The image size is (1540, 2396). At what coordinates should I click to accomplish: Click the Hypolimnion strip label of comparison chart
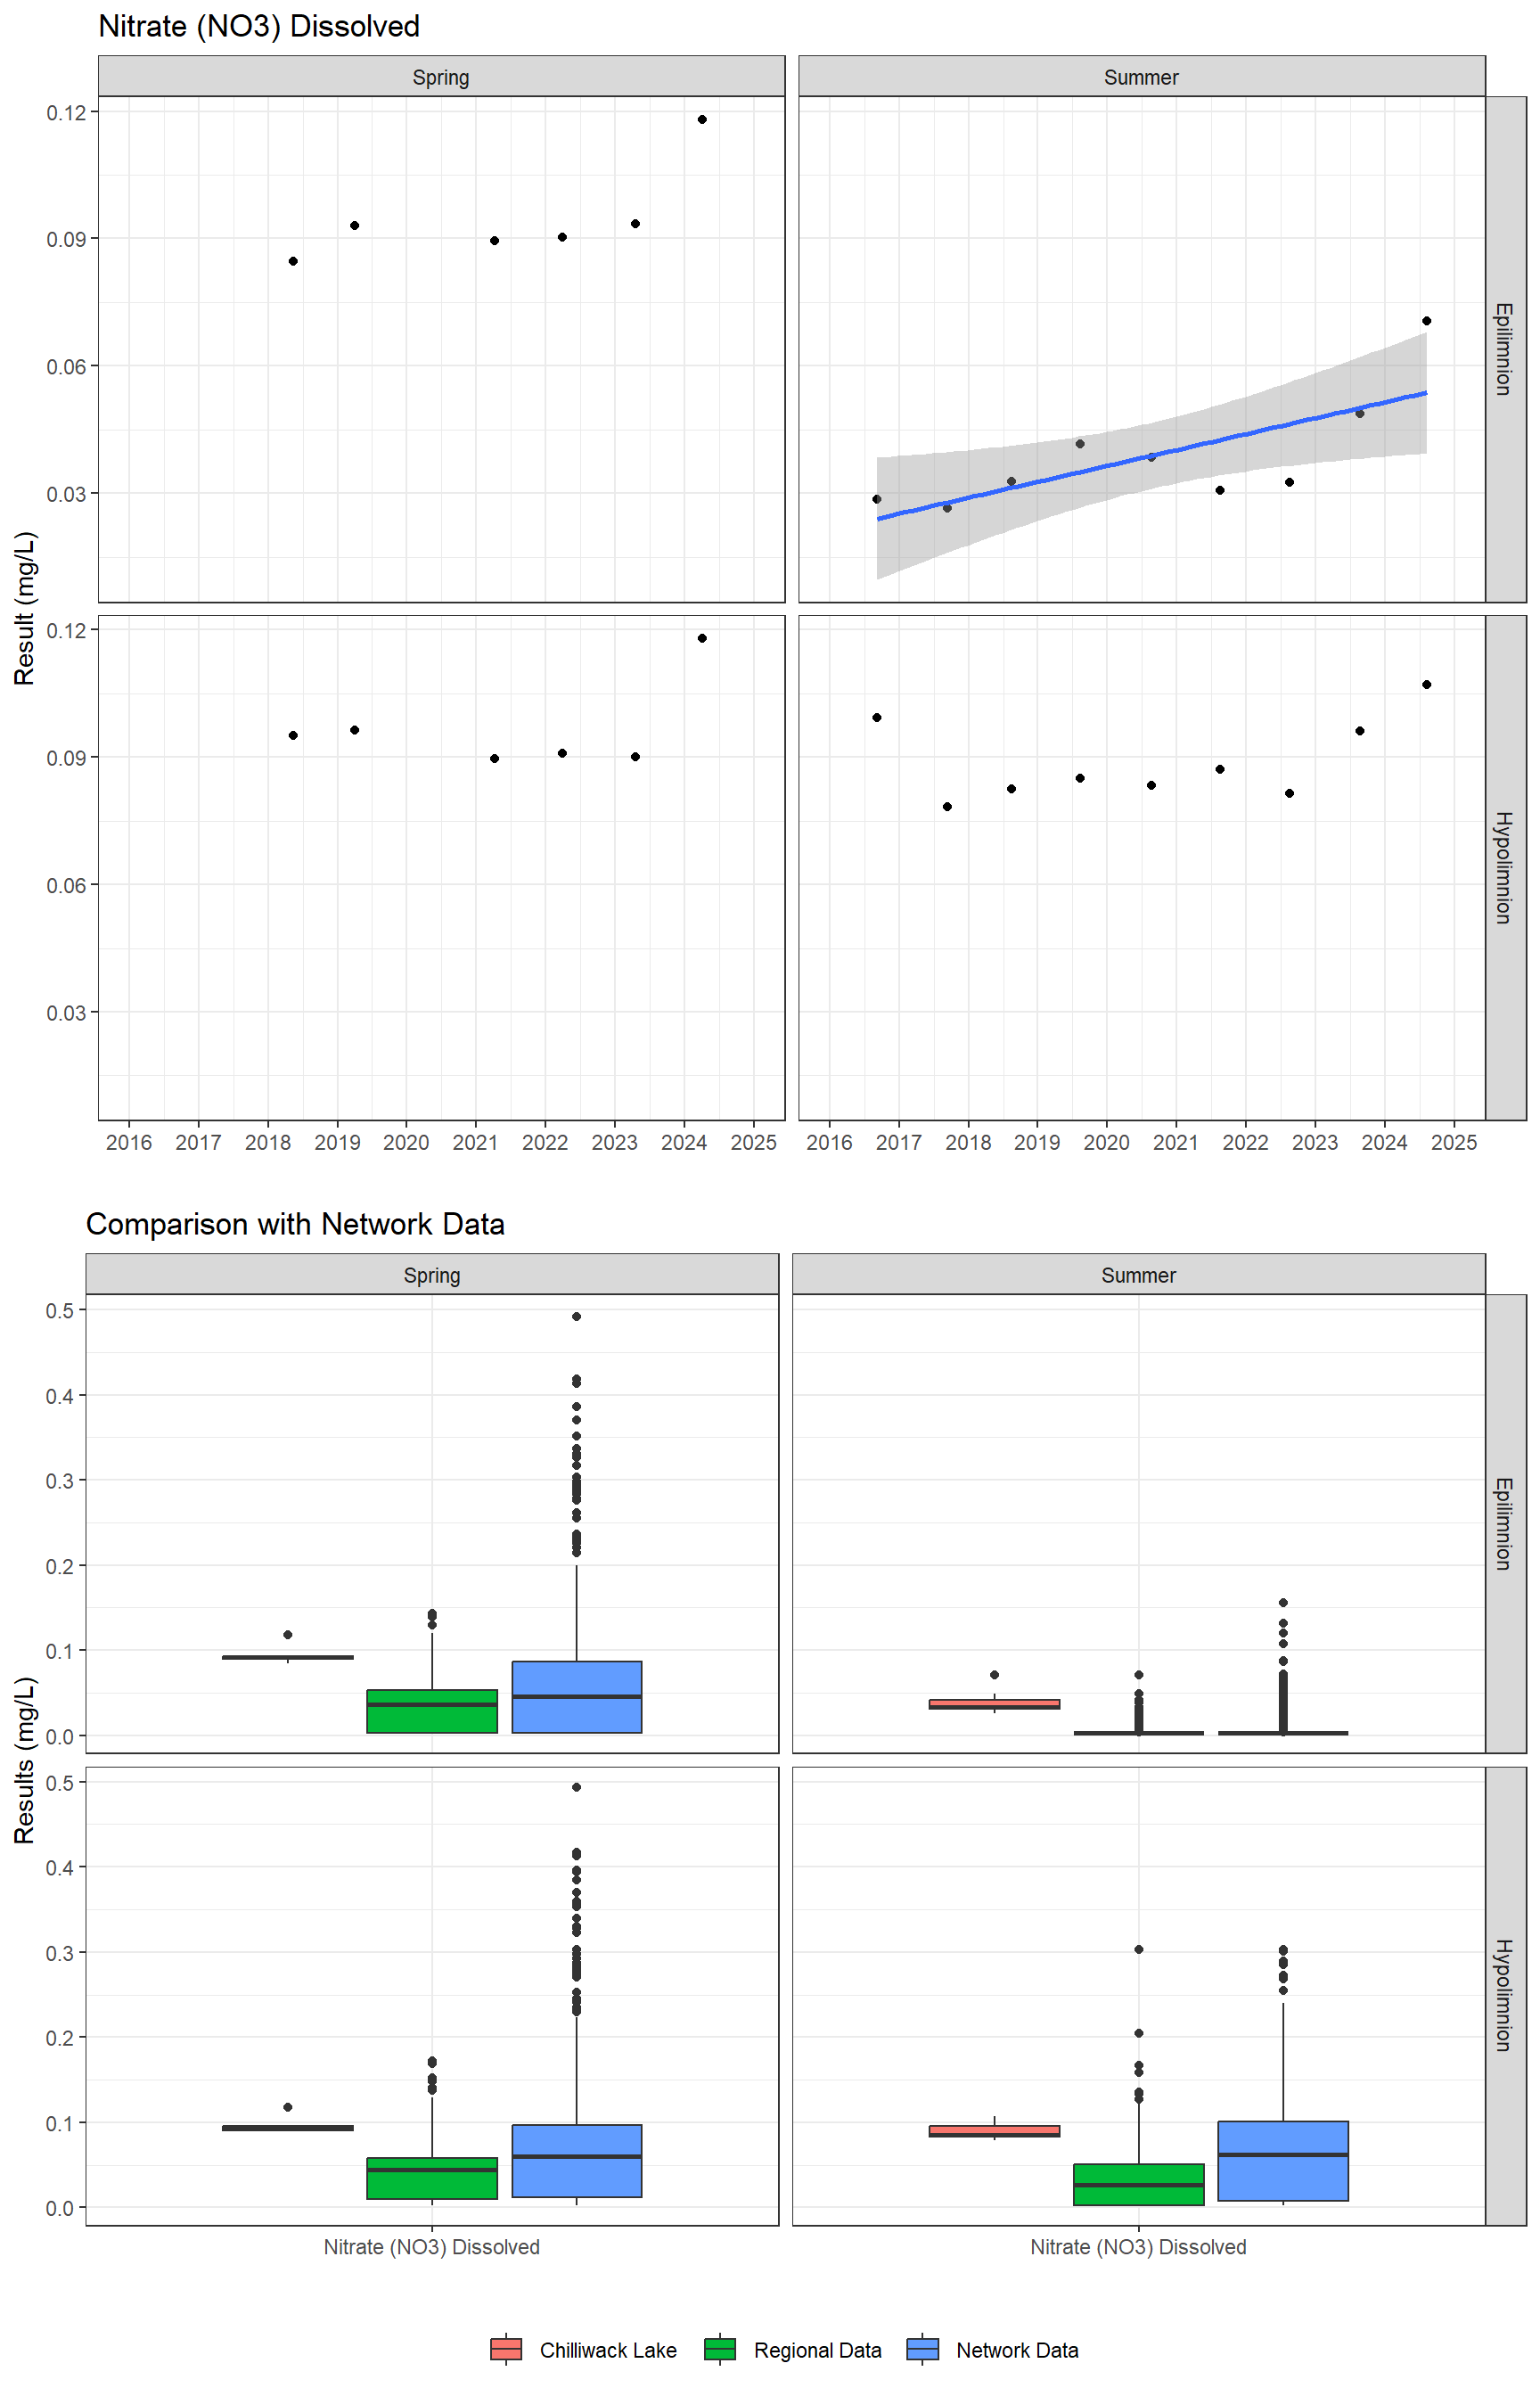pyautogui.click(x=1504, y=1995)
